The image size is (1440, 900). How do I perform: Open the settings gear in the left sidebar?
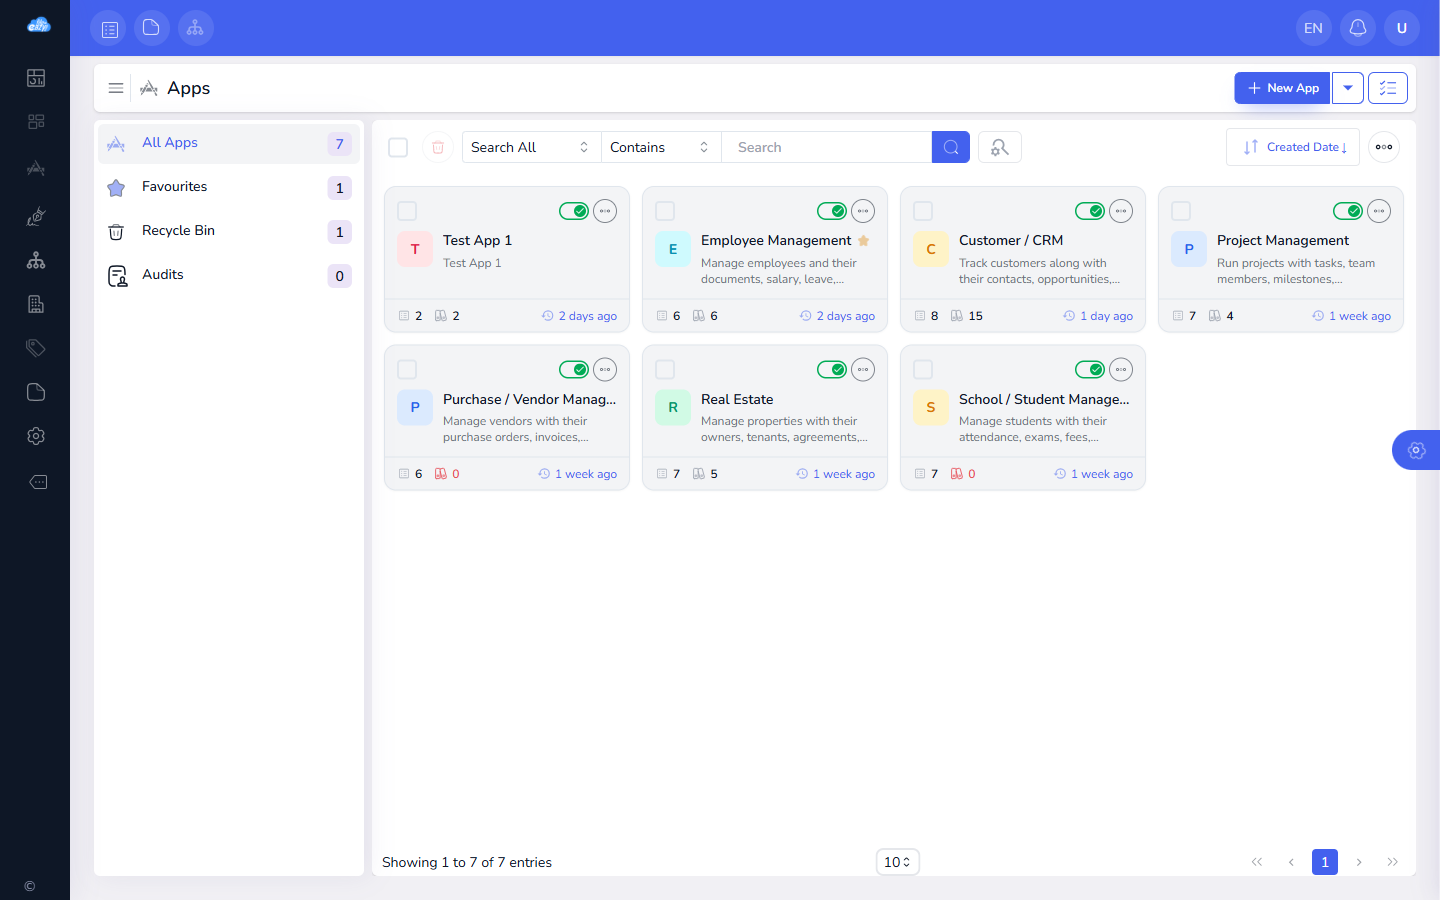(x=36, y=436)
